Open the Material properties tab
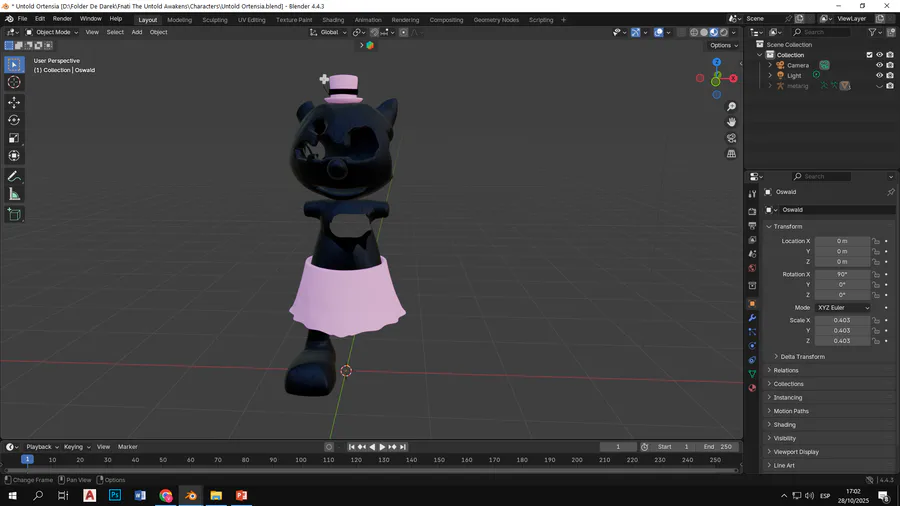Viewport: 900px width, 506px height. [752, 388]
